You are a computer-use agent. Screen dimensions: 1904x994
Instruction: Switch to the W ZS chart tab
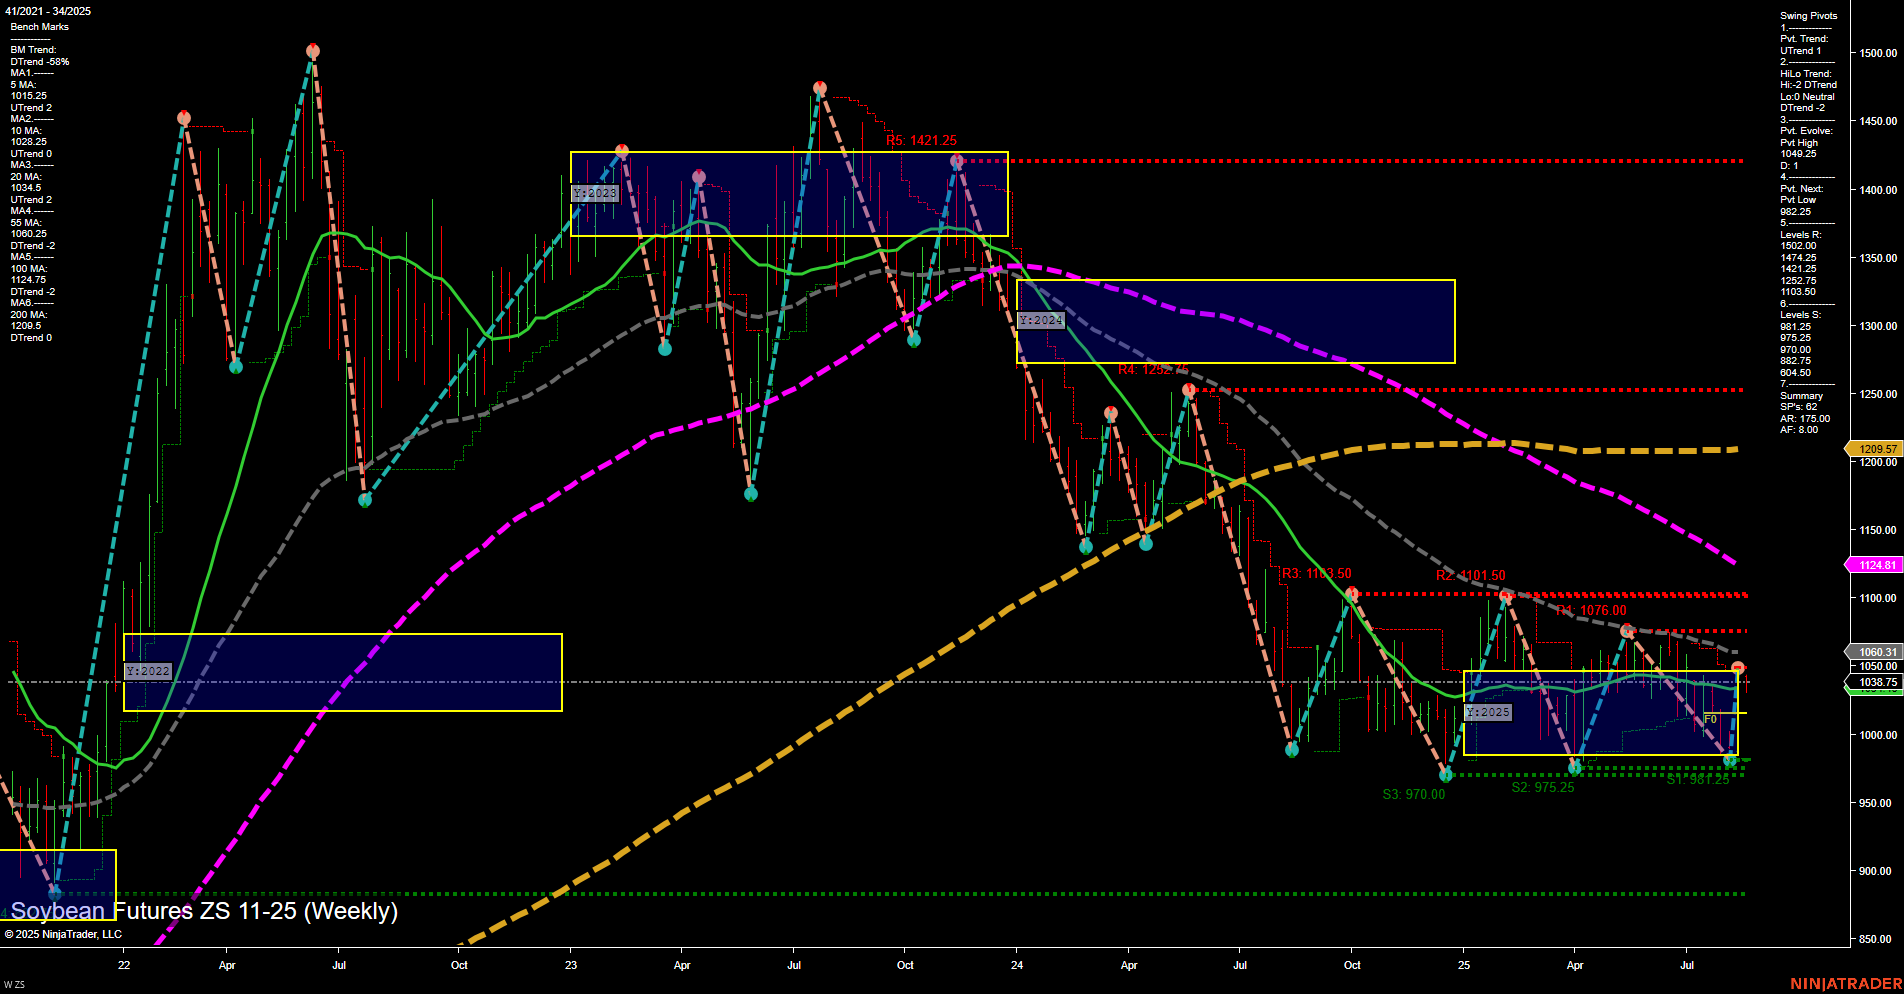pyautogui.click(x=16, y=983)
